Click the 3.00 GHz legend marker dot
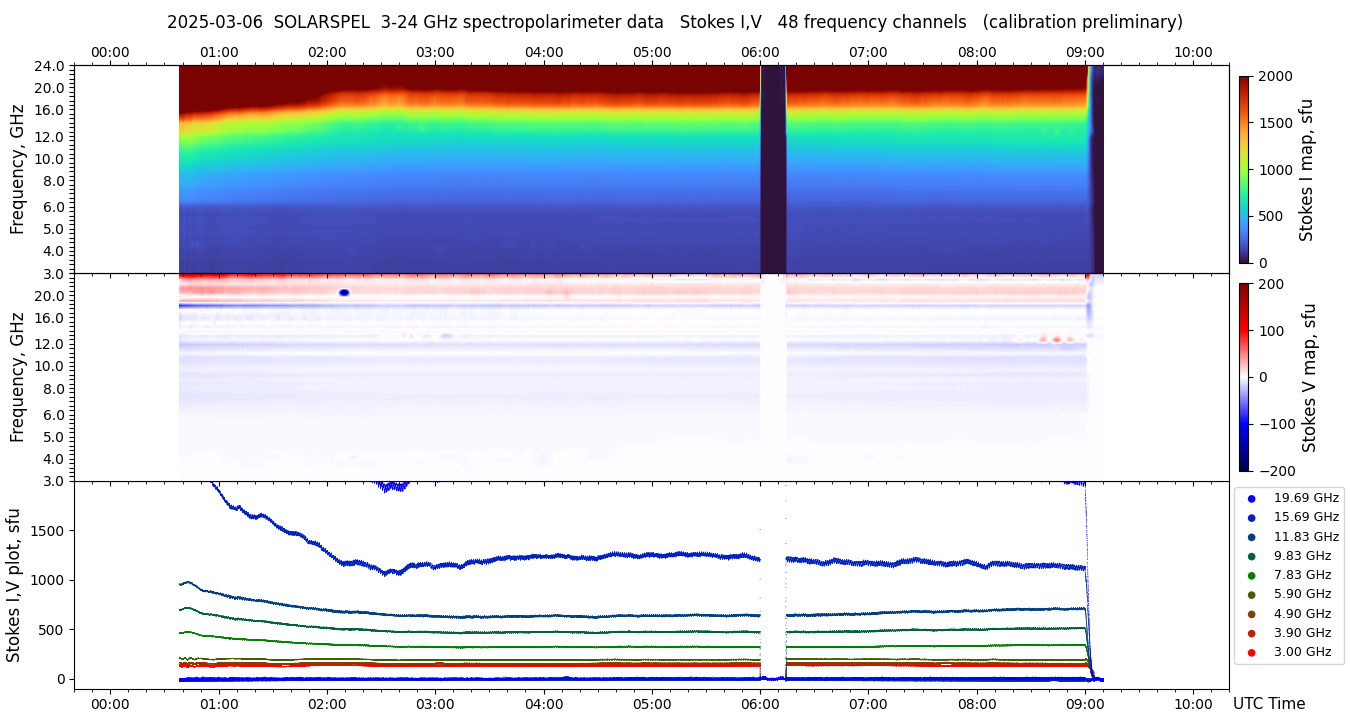 (1251, 653)
